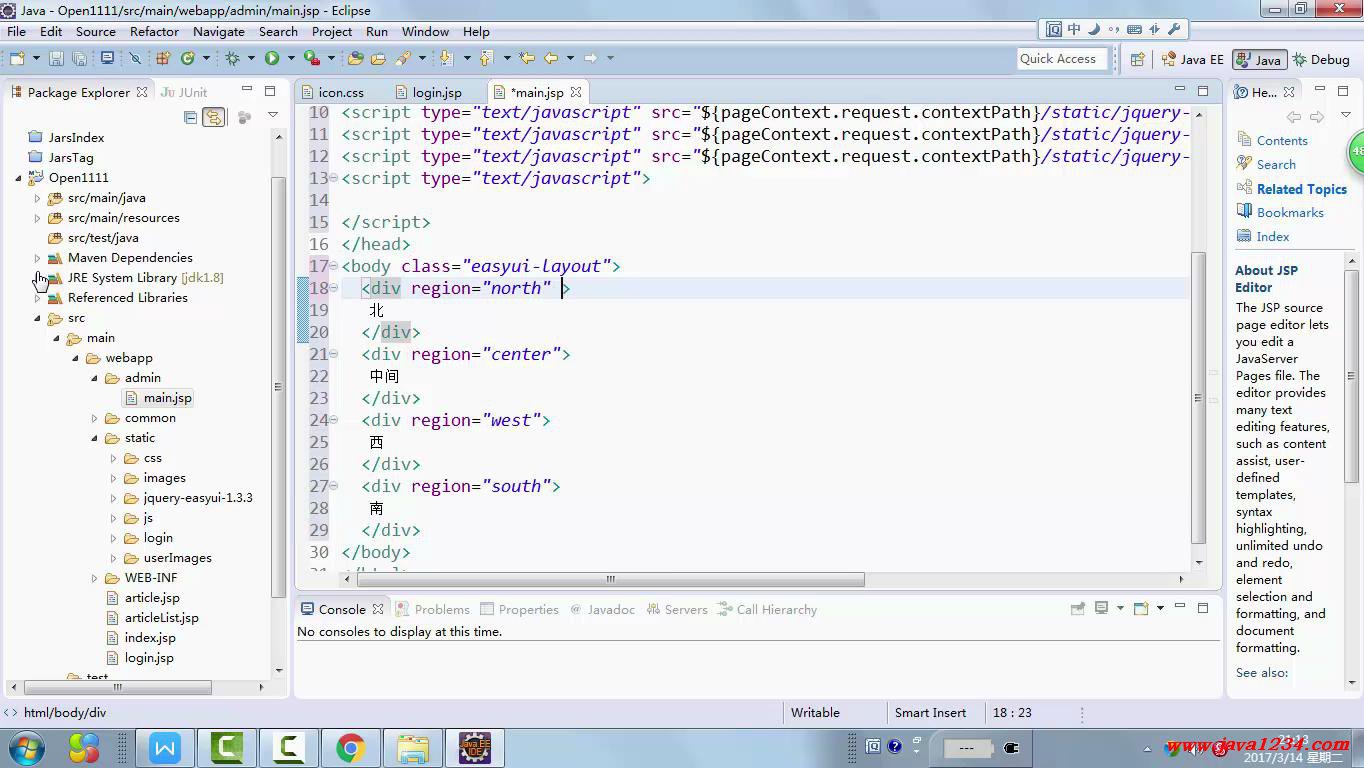The height and width of the screenshot is (768, 1364).
Task: Click the Run Last Tool icon
Action: 311,58
